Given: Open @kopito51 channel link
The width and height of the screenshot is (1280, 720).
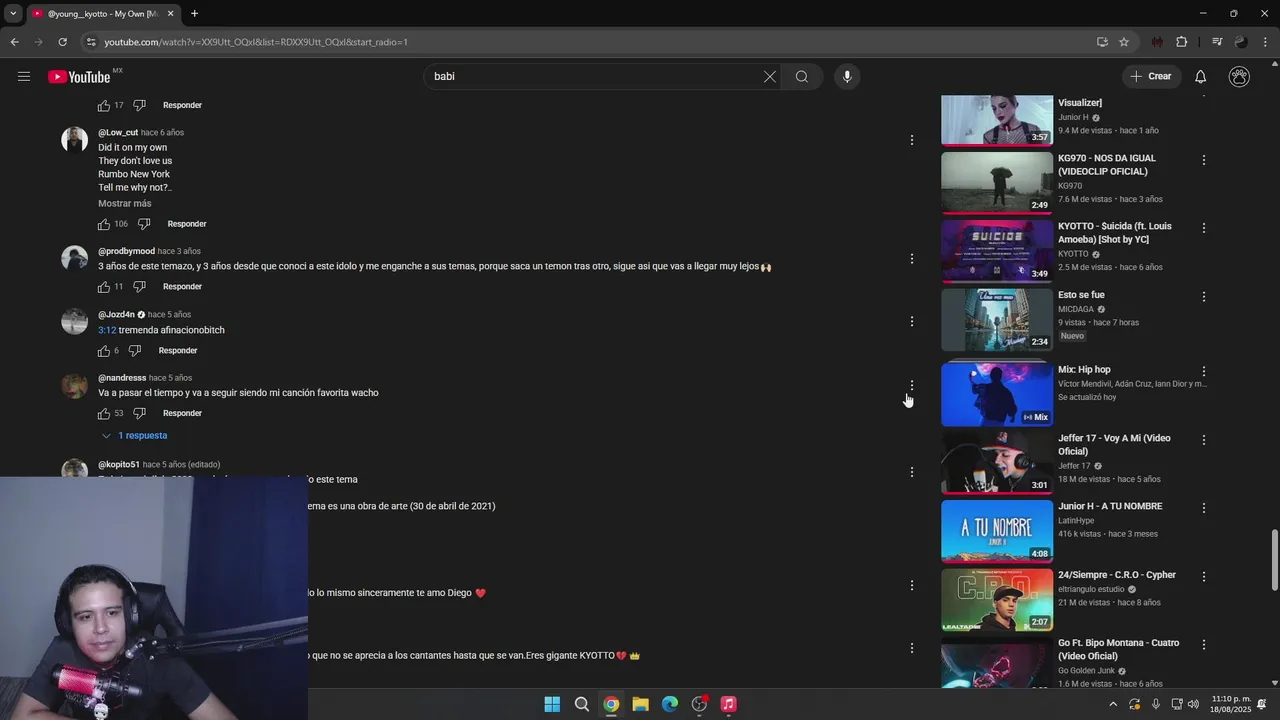Looking at the screenshot, I should coord(119,465).
